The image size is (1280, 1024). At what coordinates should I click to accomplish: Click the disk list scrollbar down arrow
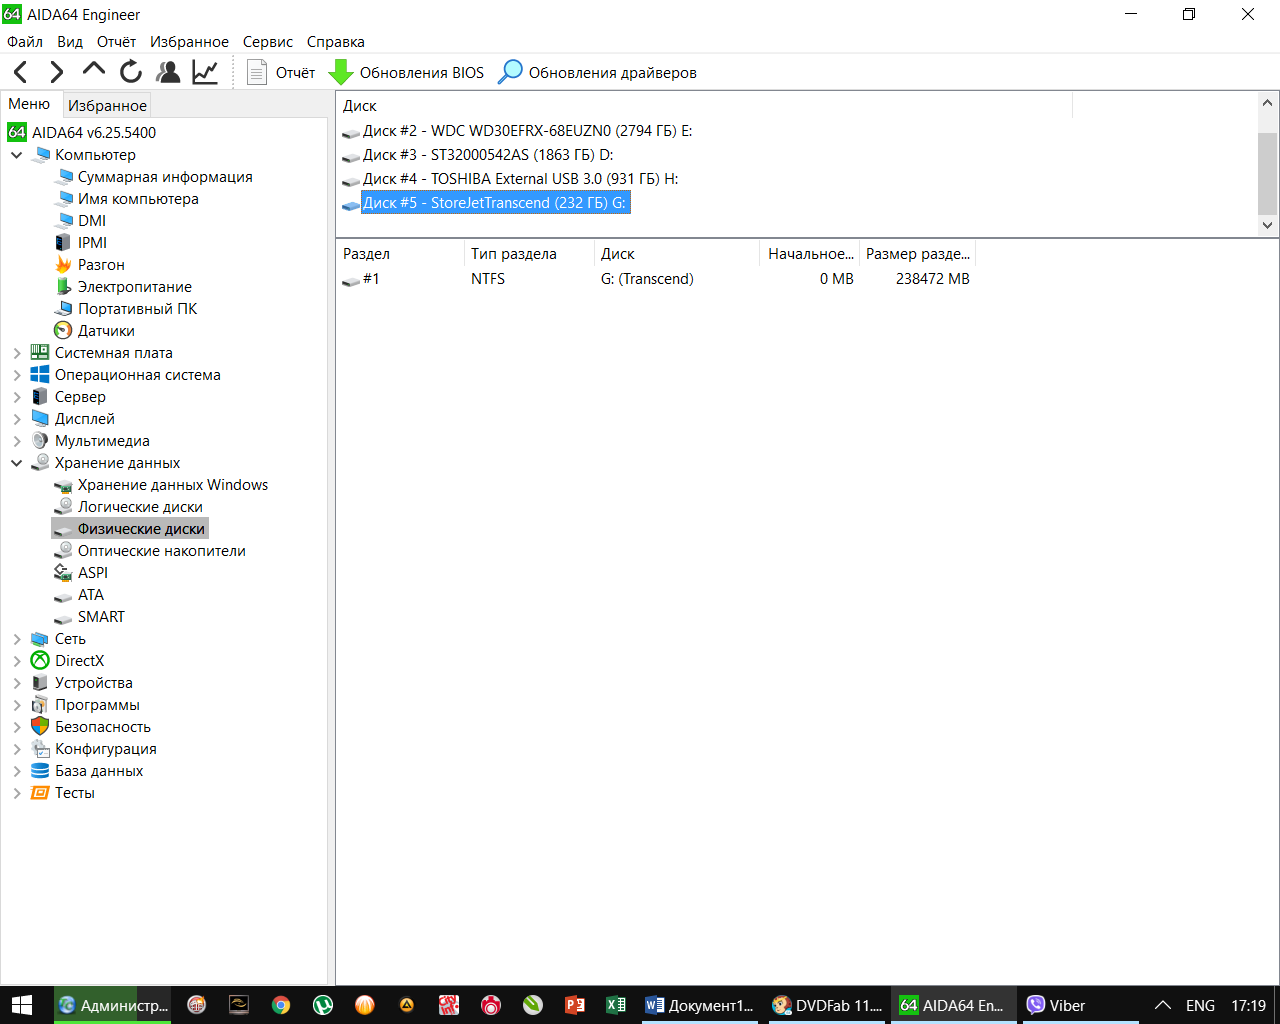tap(1268, 225)
